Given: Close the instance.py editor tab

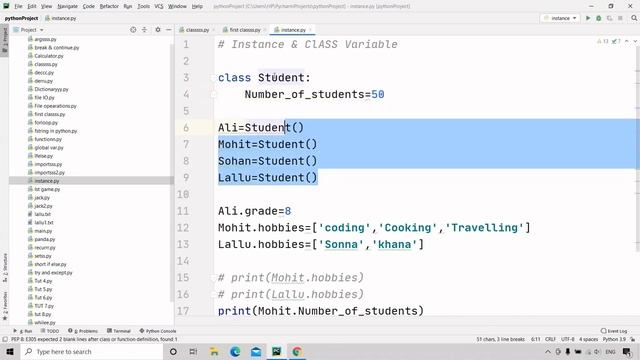Looking at the screenshot, I should click(x=311, y=30).
